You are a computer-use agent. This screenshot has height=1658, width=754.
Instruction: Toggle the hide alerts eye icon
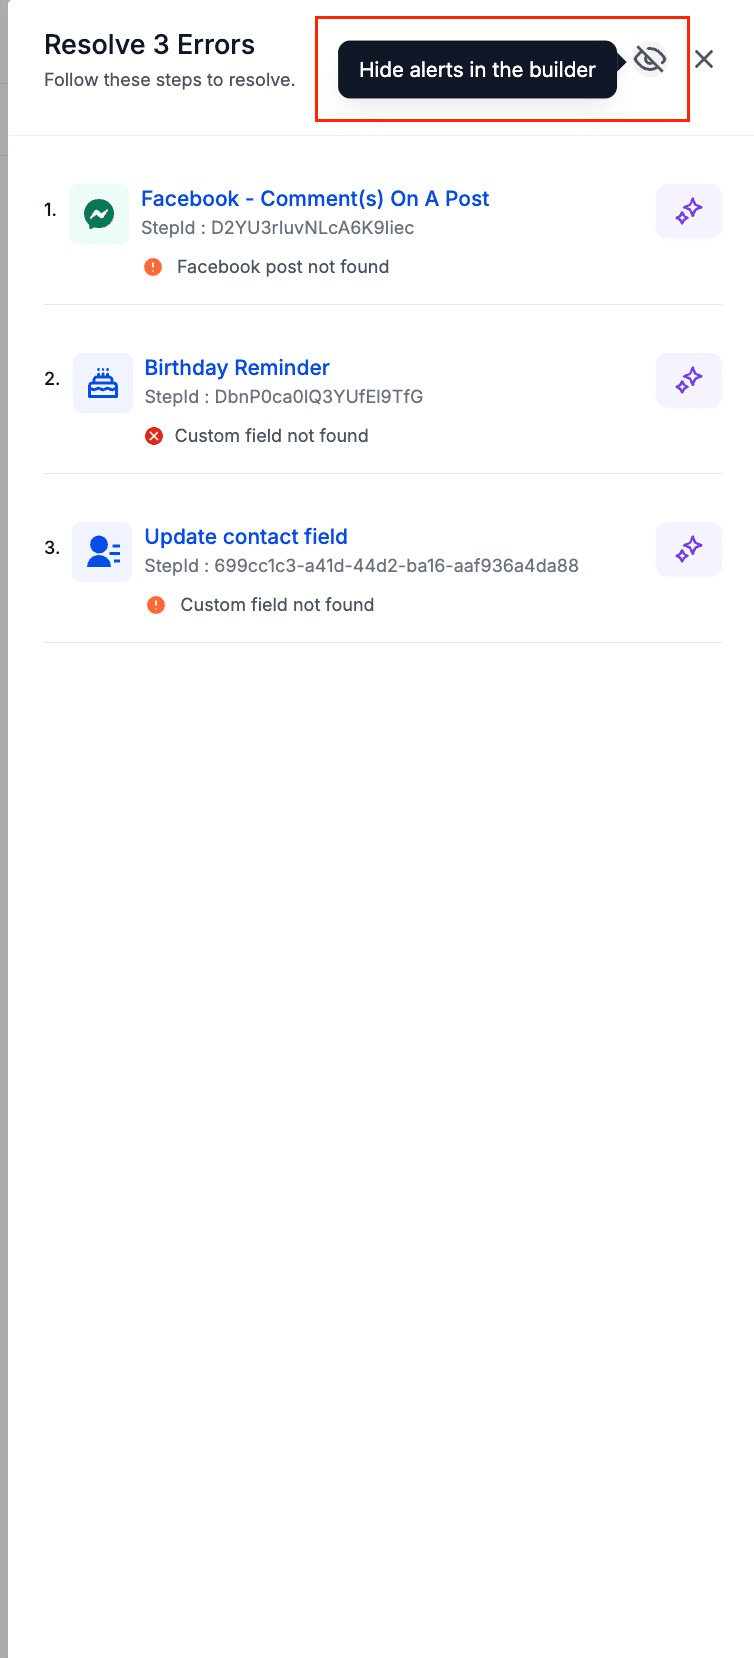click(650, 60)
